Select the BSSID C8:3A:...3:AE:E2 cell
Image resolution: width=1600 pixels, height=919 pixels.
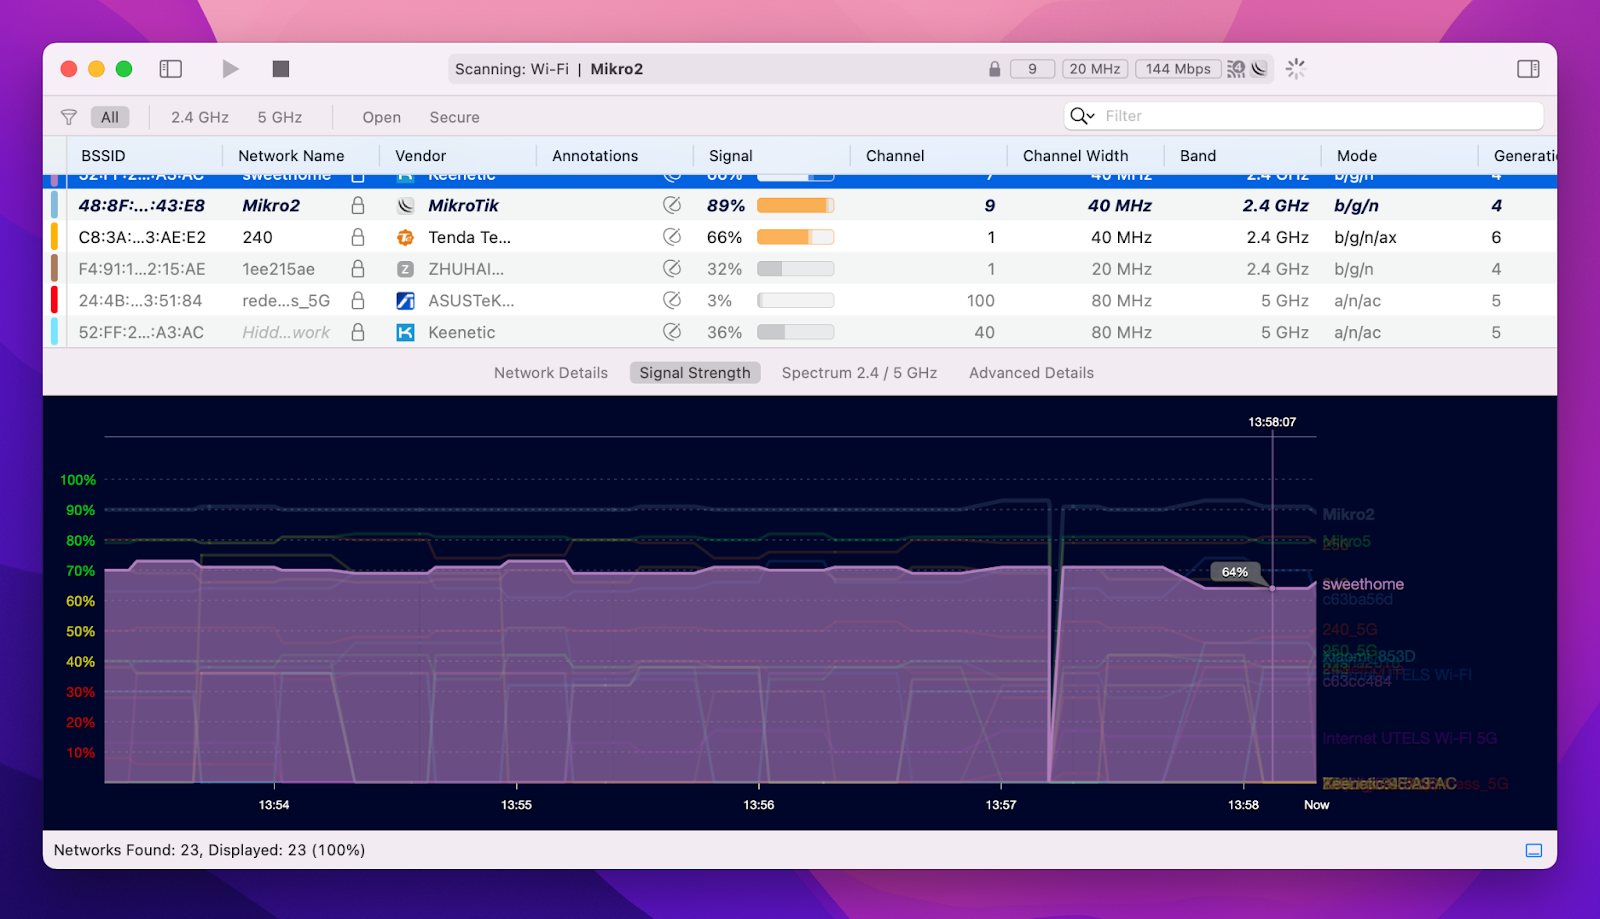(x=142, y=237)
